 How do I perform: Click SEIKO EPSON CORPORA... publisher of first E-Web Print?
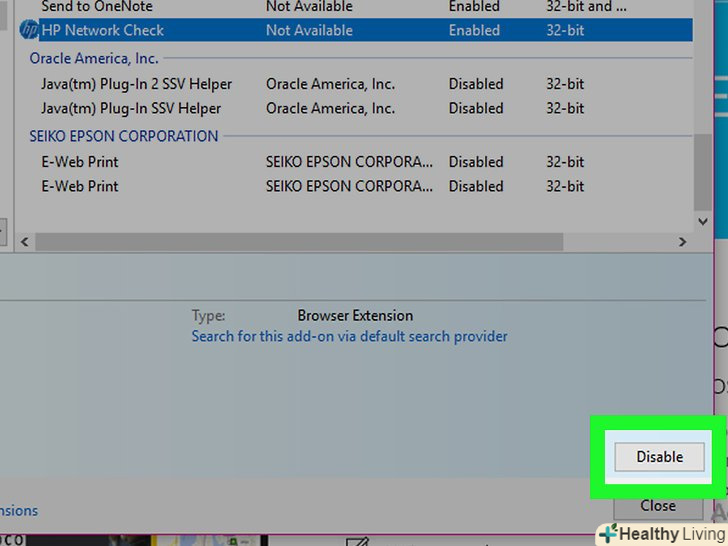[349, 162]
